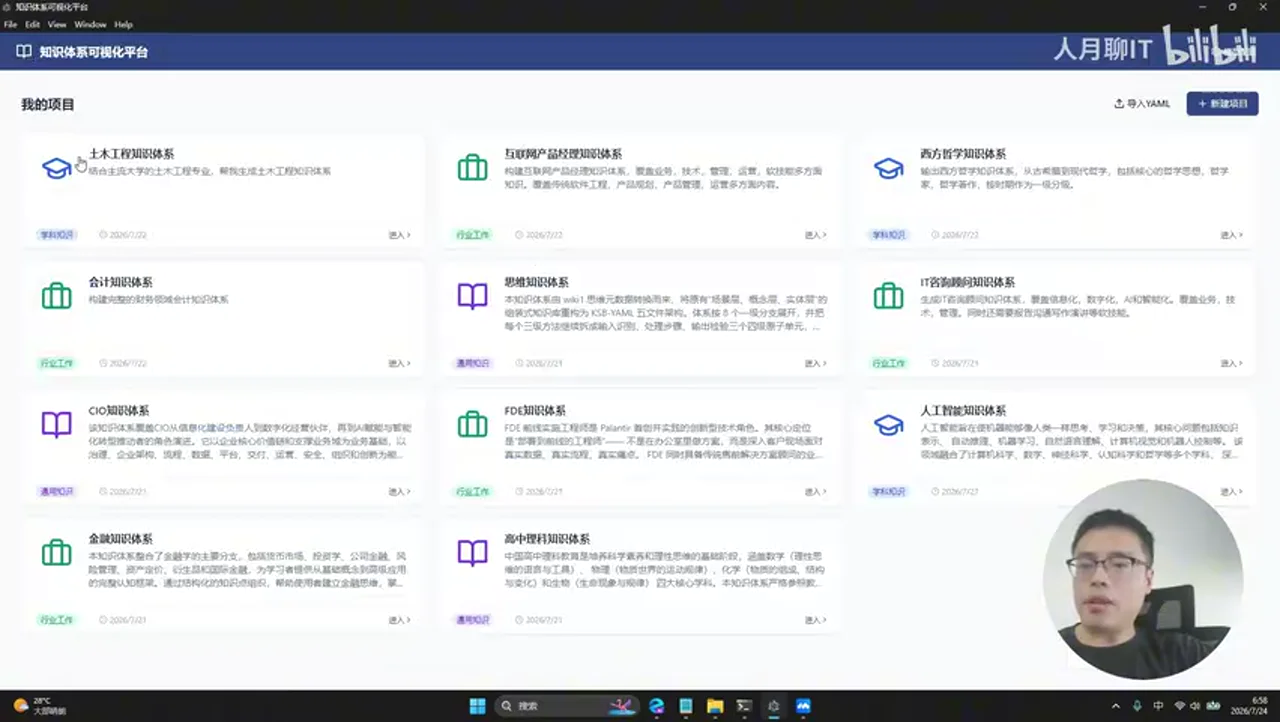This screenshot has height=722, width=1280.
Task: Click the Wi-Fi network icon in system tray
Action: (x=1180, y=706)
